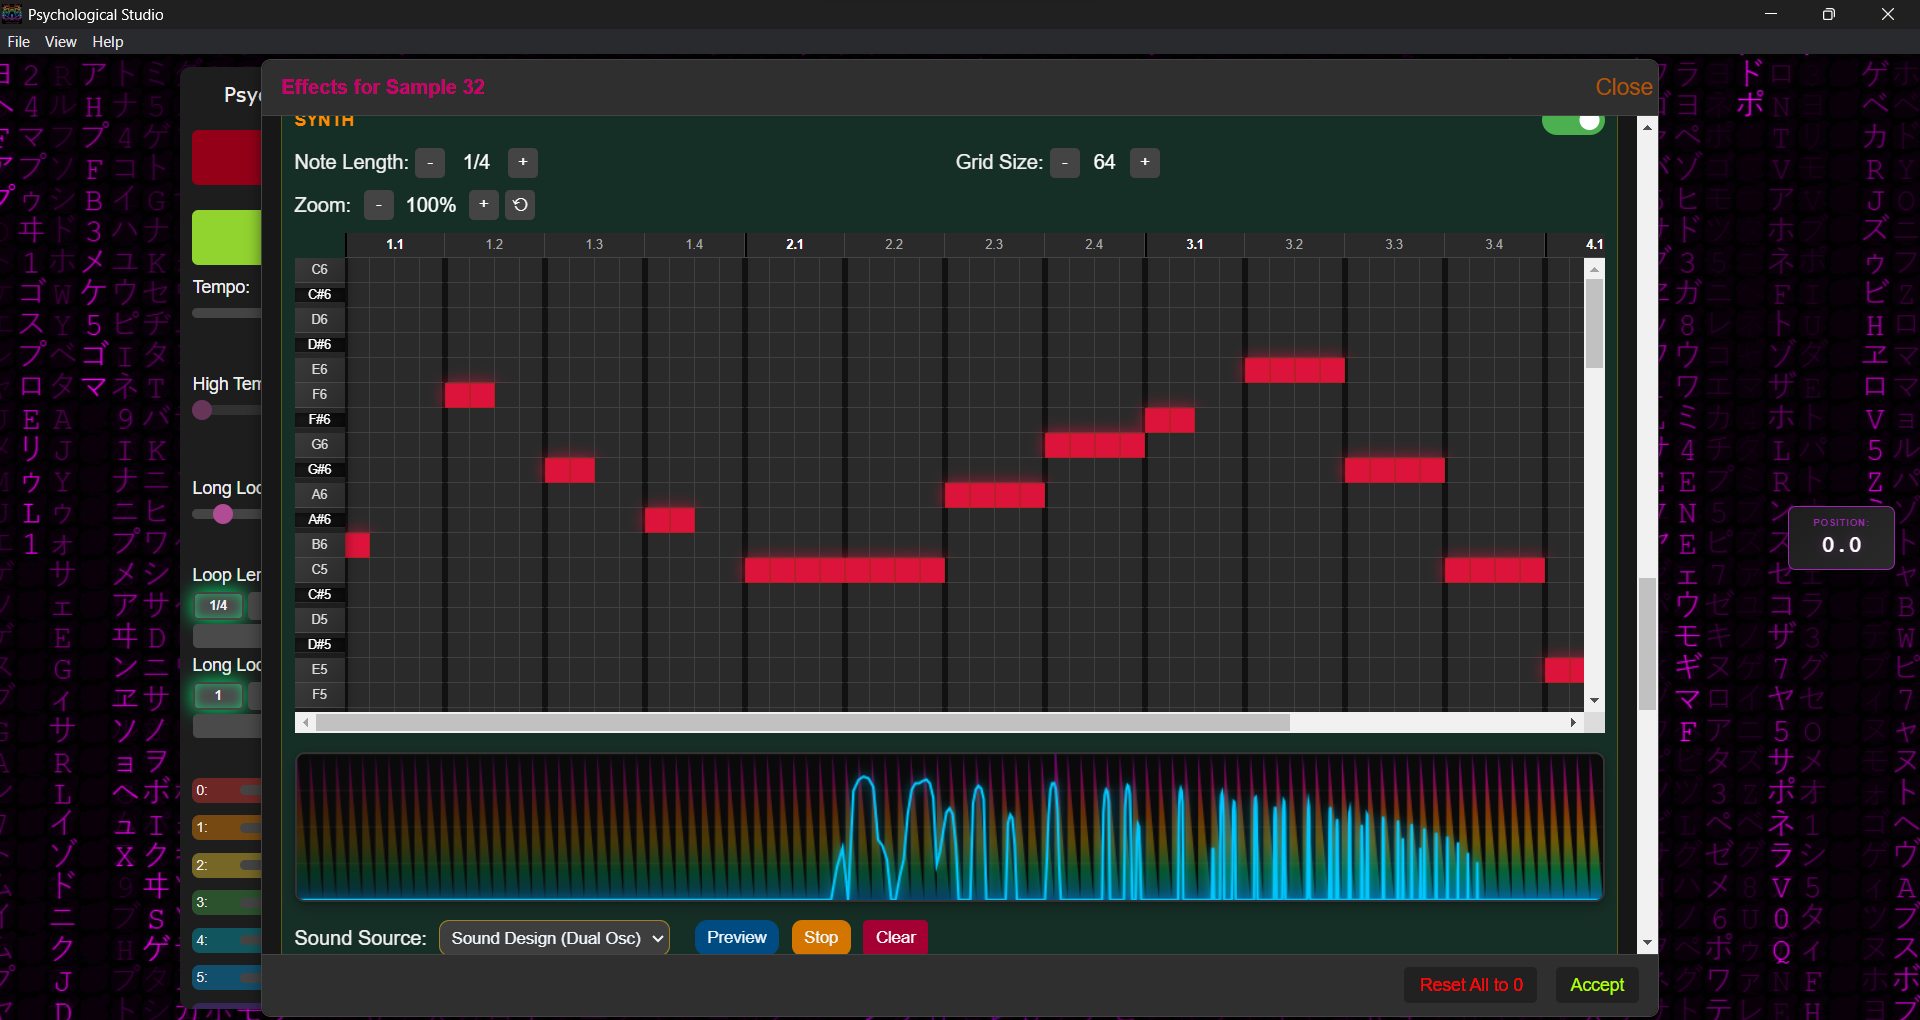Viewport: 1920px width, 1020px height.
Task: Decrease zoom with the minus button
Action: [x=379, y=205]
